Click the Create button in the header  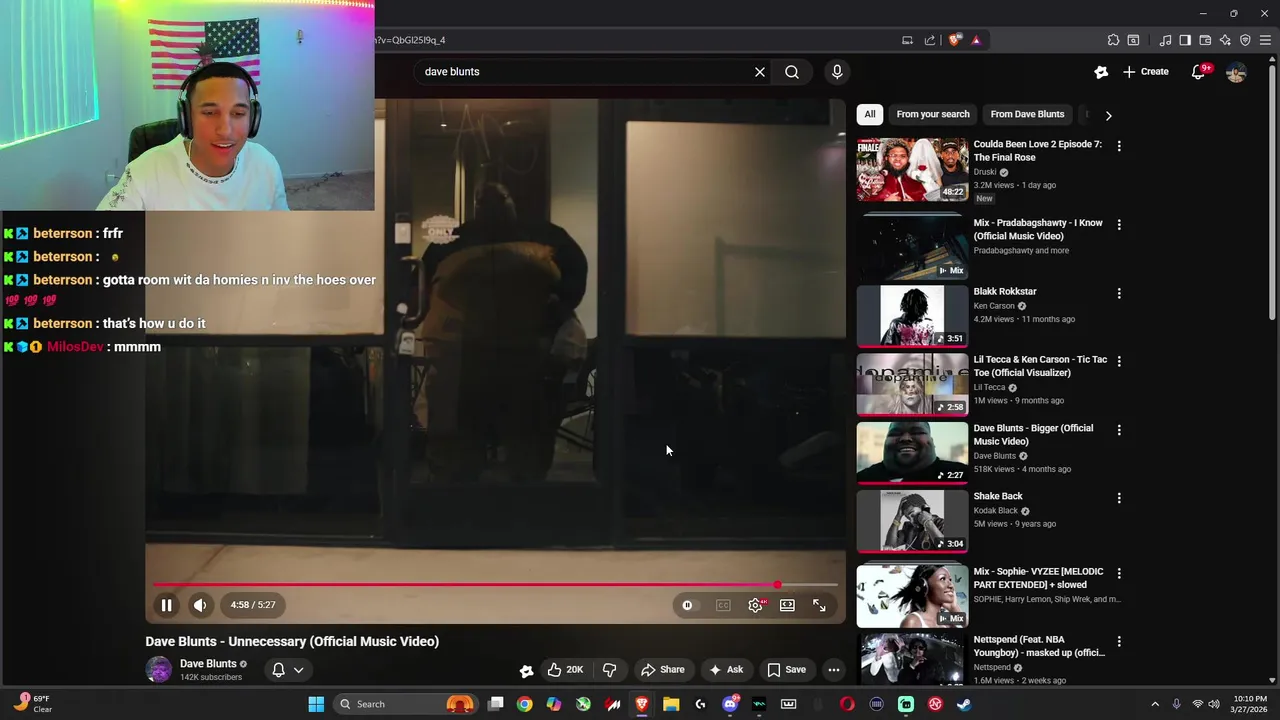pos(1146,72)
